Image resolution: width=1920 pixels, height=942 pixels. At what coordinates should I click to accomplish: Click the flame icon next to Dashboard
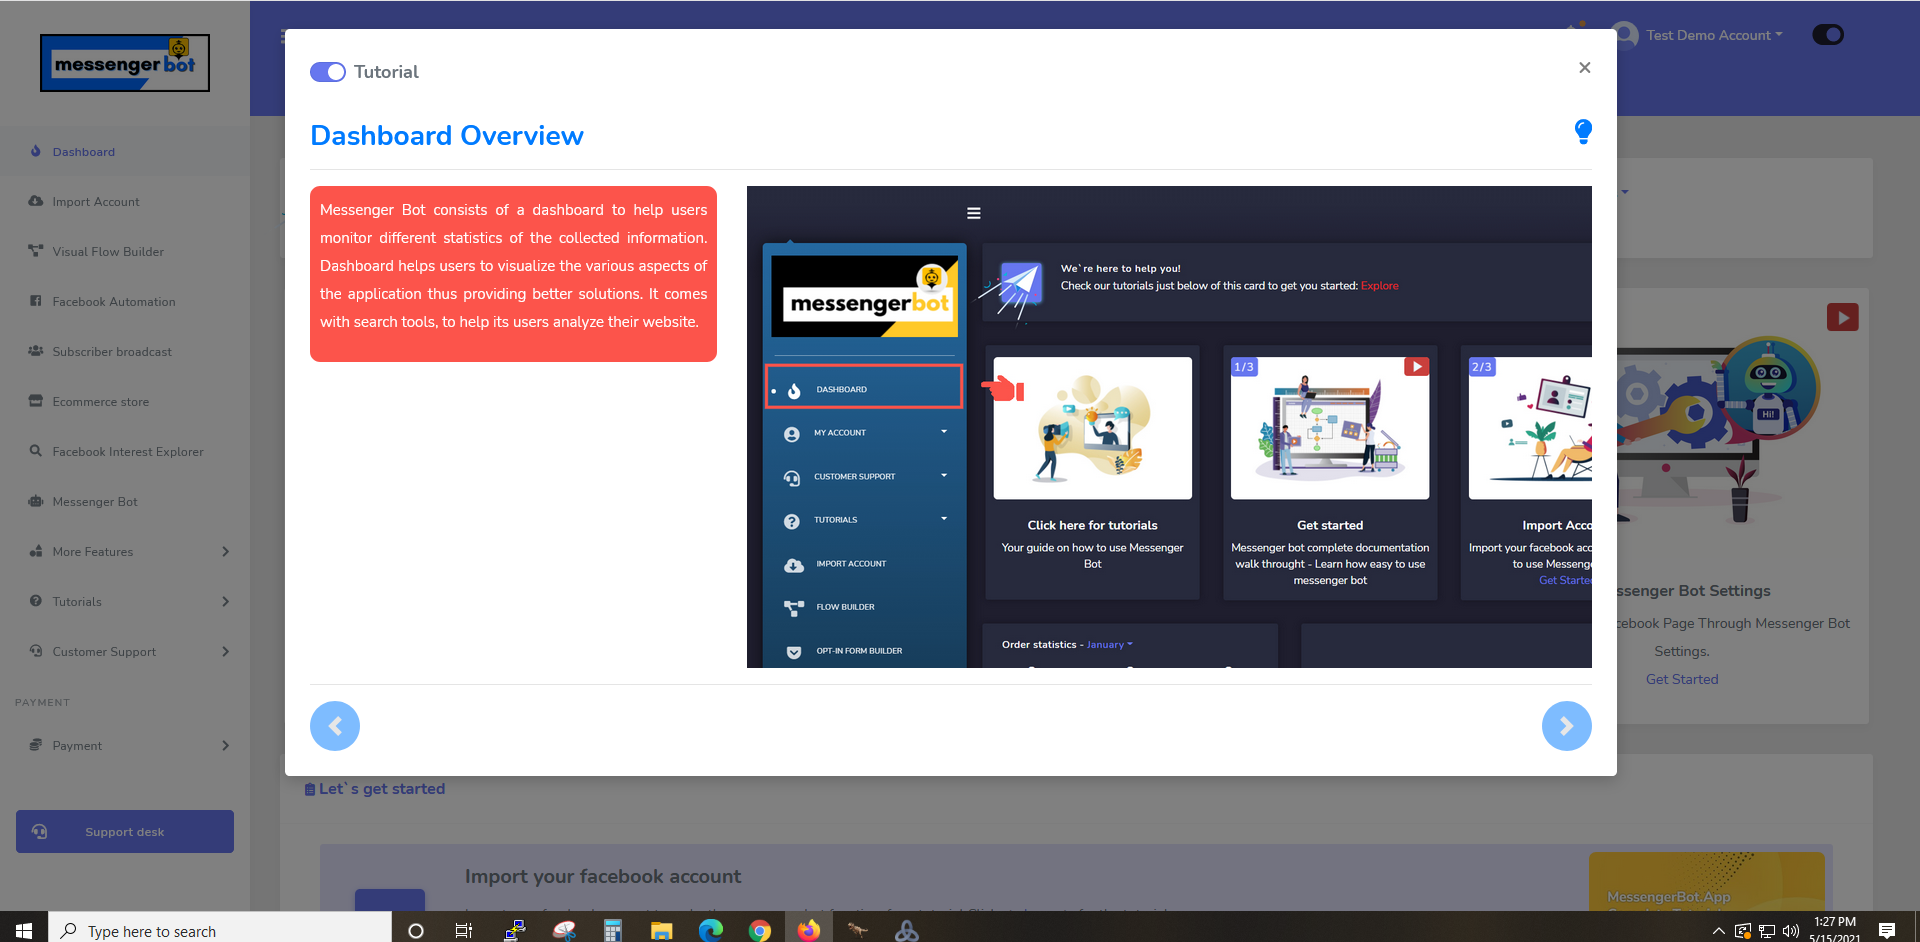[35, 151]
